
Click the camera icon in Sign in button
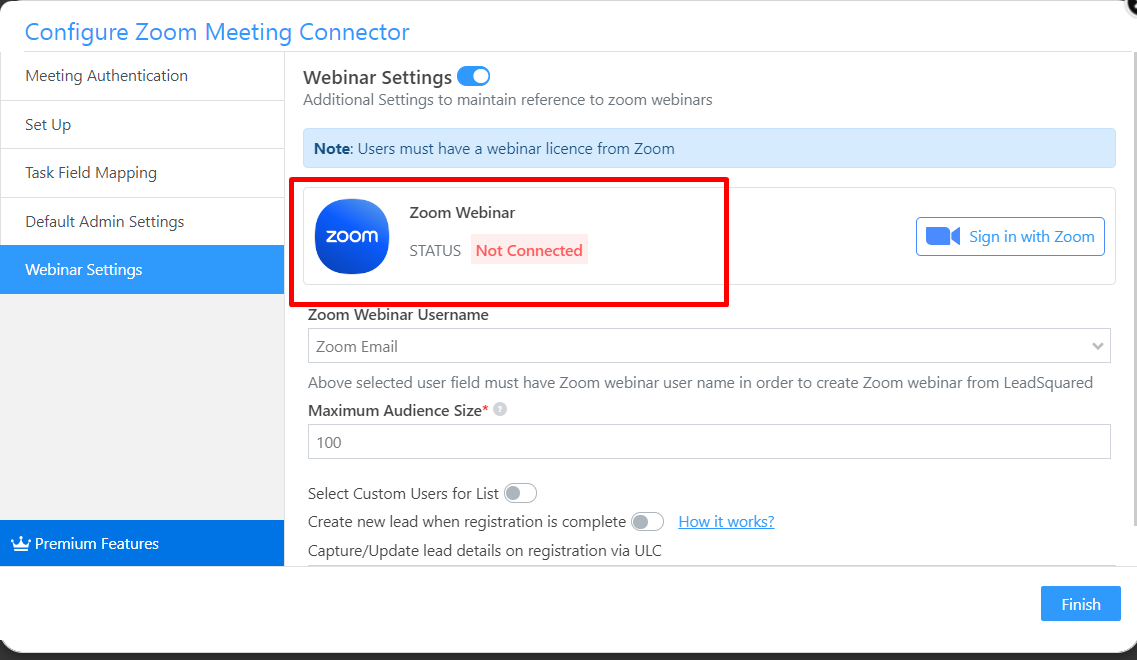[x=942, y=236]
